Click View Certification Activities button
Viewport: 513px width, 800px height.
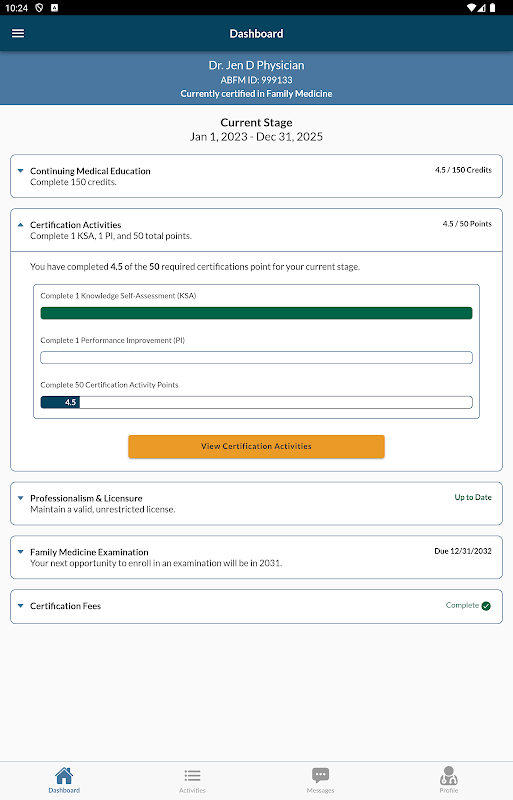pos(256,446)
